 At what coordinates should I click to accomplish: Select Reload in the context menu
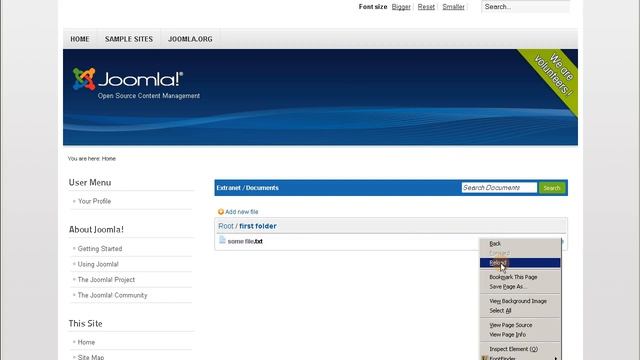[x=520, y=263]
